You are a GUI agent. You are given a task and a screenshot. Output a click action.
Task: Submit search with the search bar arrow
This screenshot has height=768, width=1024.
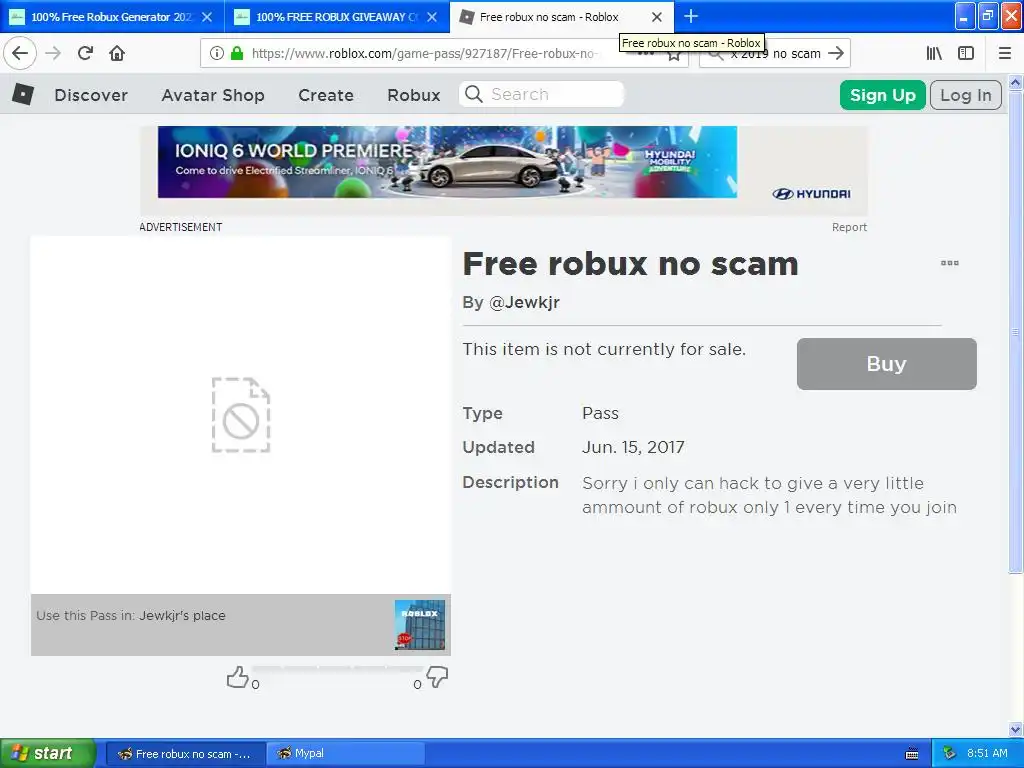pyautogui.click(x=836, y=54)
